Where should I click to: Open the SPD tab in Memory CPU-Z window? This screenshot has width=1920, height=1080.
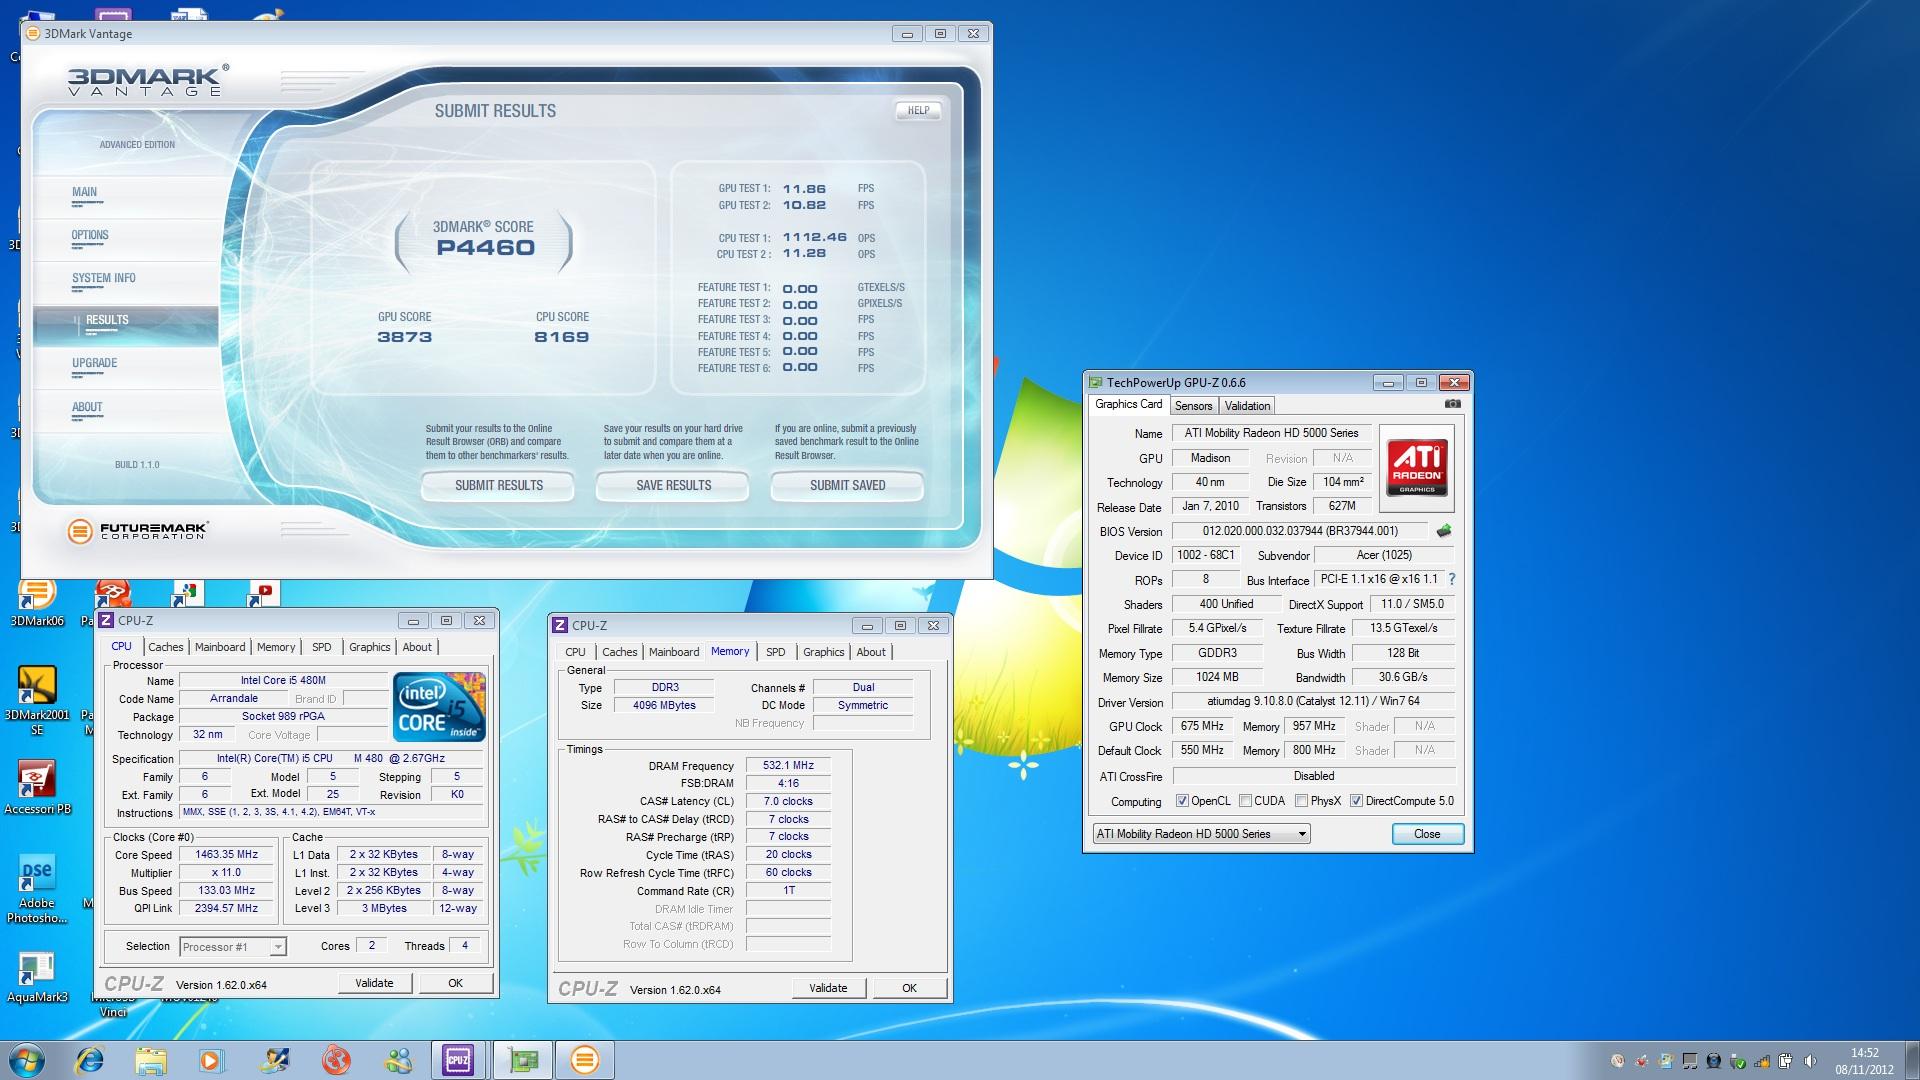point(775,652)
